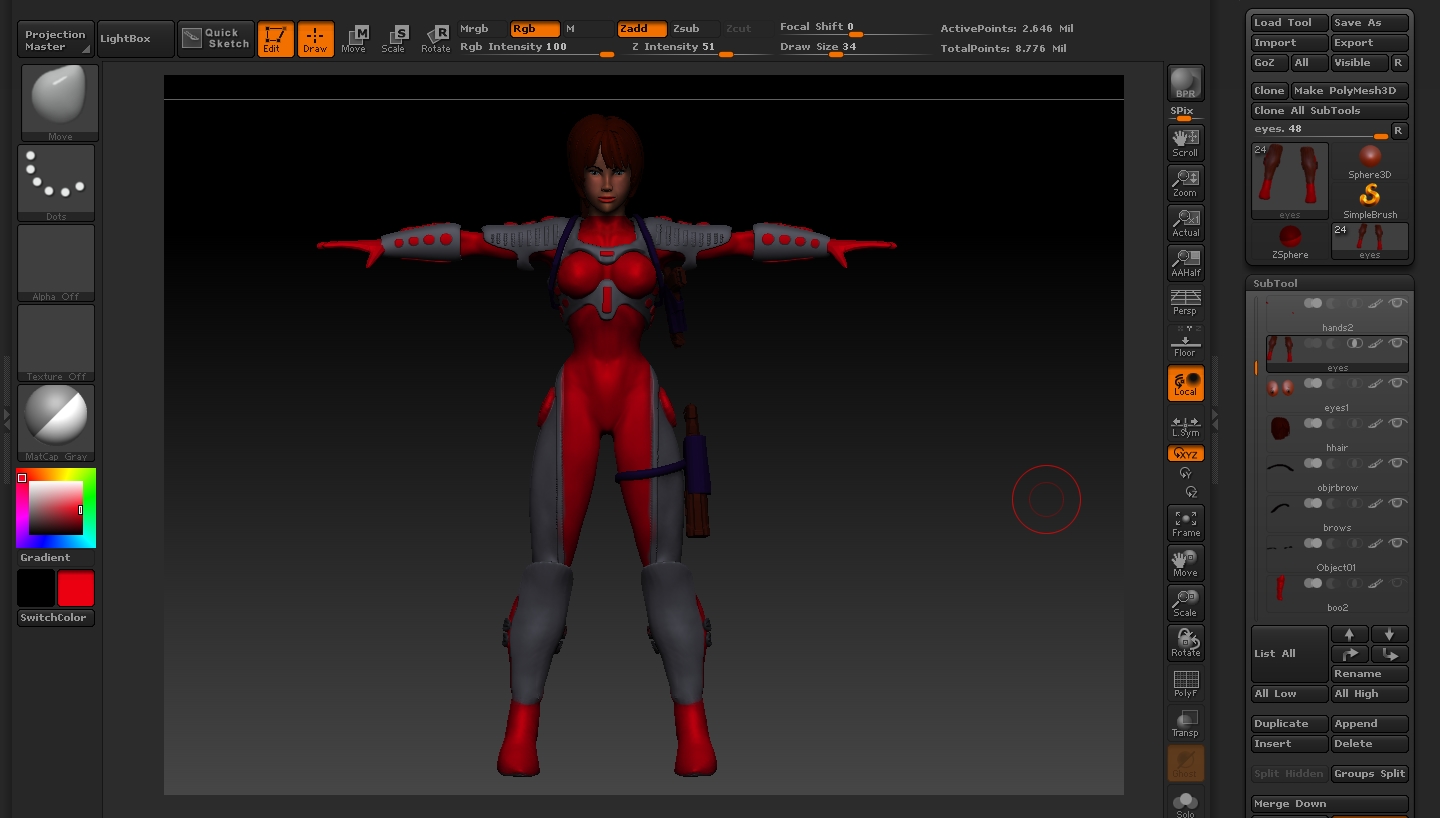Toggle Ghost transparency mode
Image resolution: width=1440 pixels, height=818 pixels.
(1185, 763)
